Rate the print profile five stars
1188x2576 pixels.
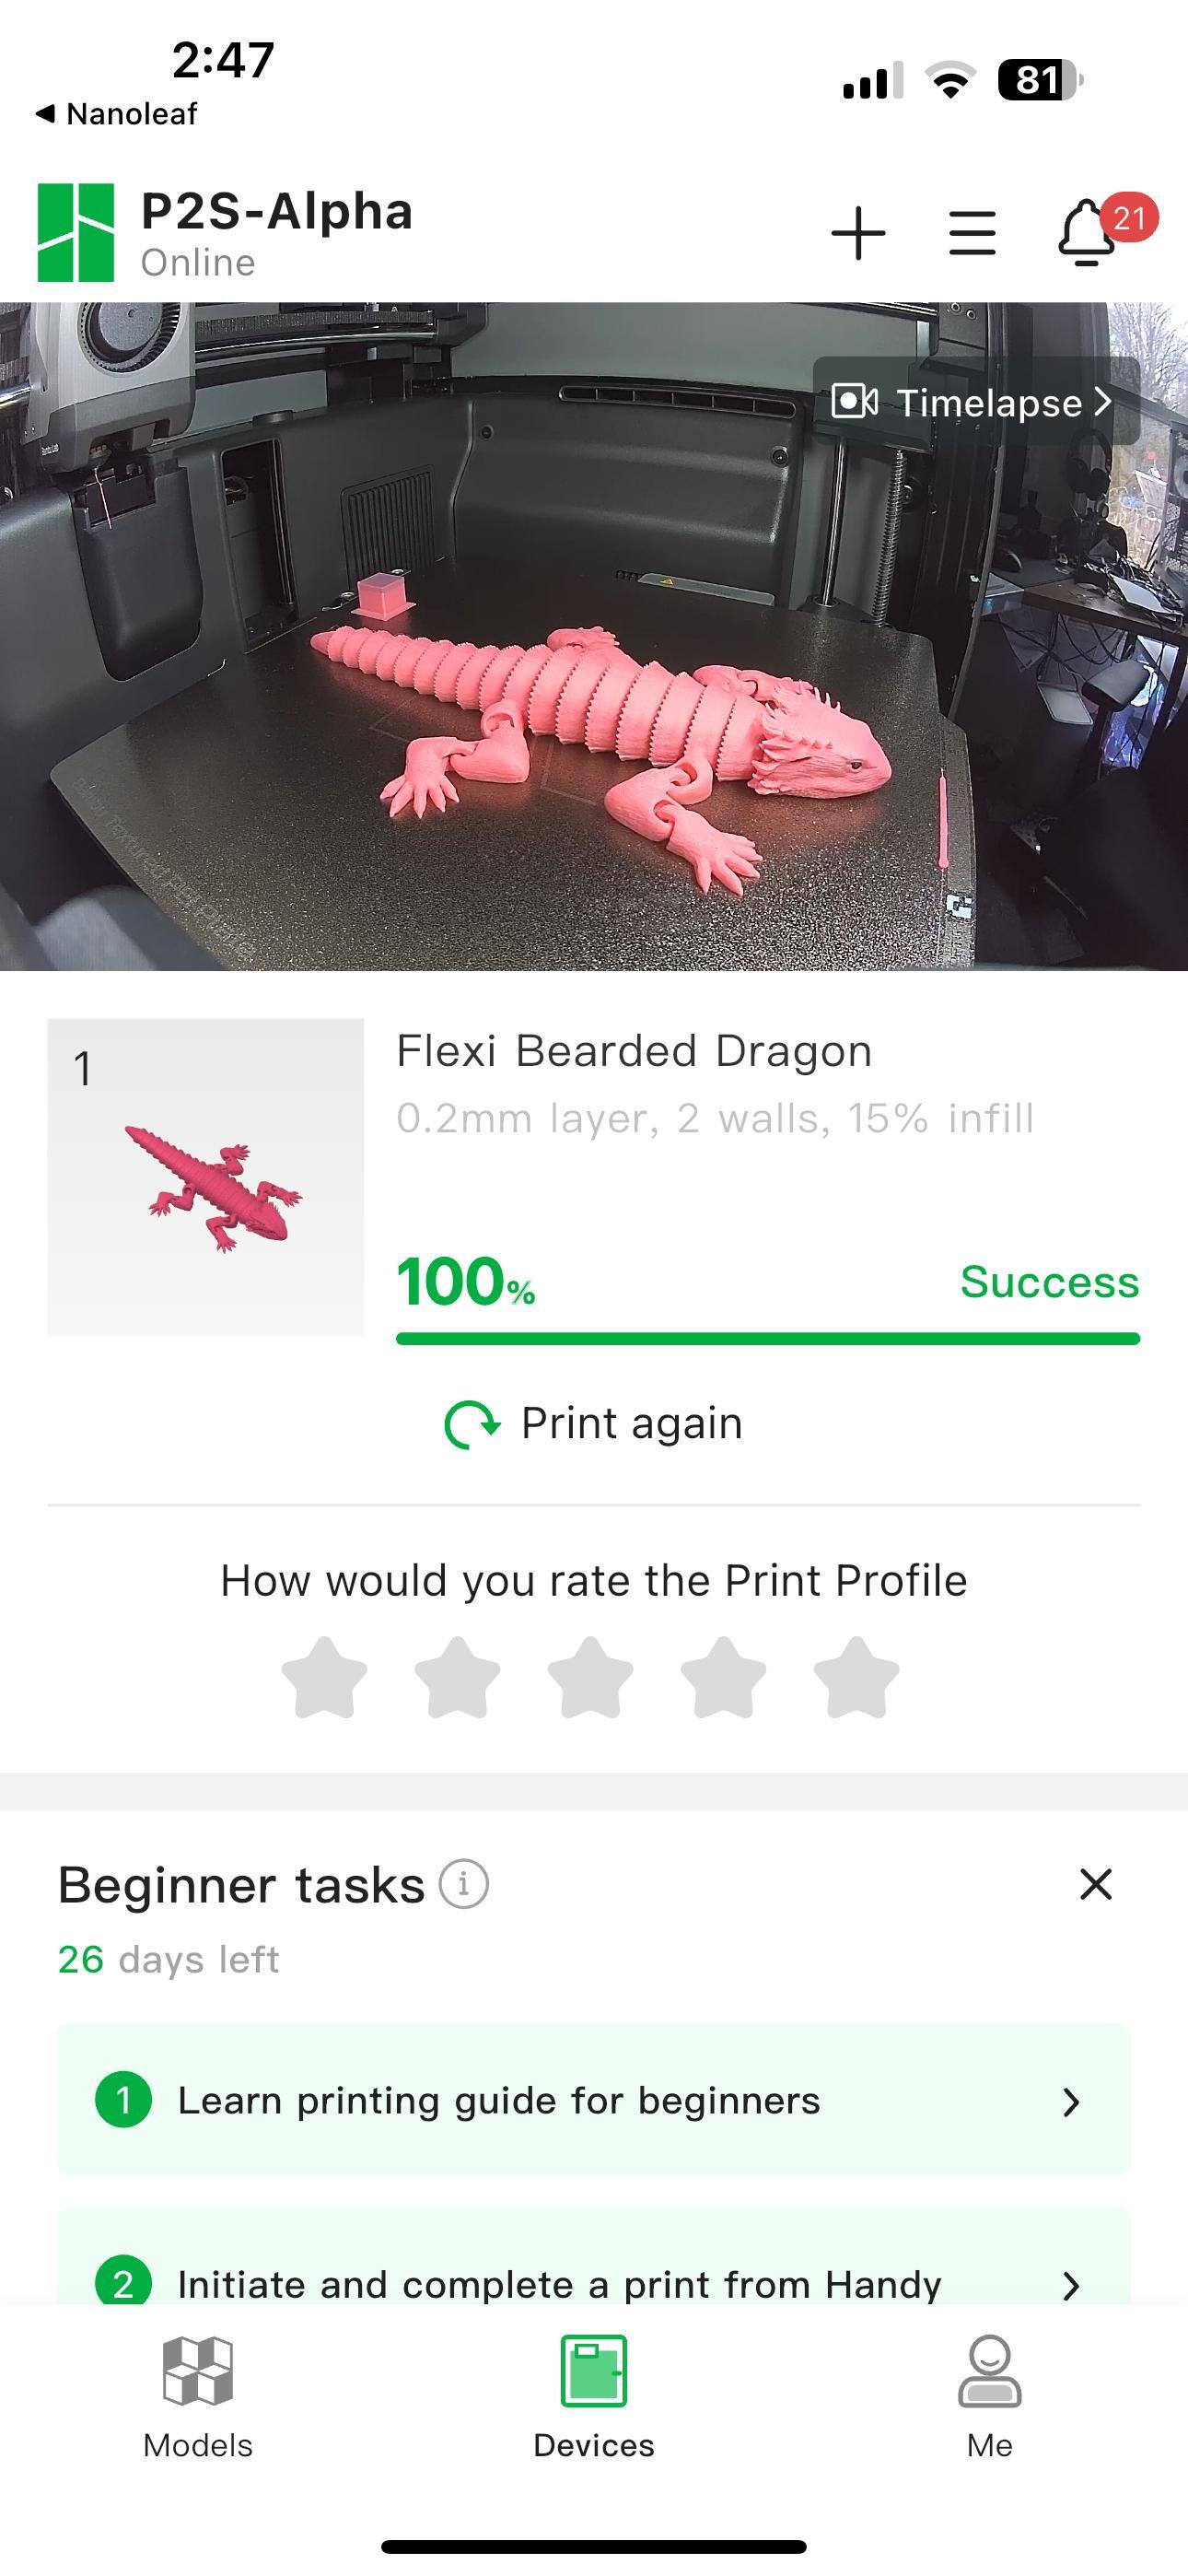click(x=856, y=1677)
